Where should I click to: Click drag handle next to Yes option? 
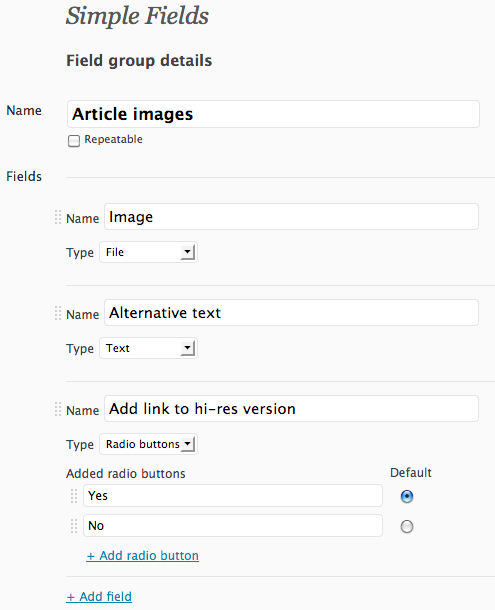74,496
